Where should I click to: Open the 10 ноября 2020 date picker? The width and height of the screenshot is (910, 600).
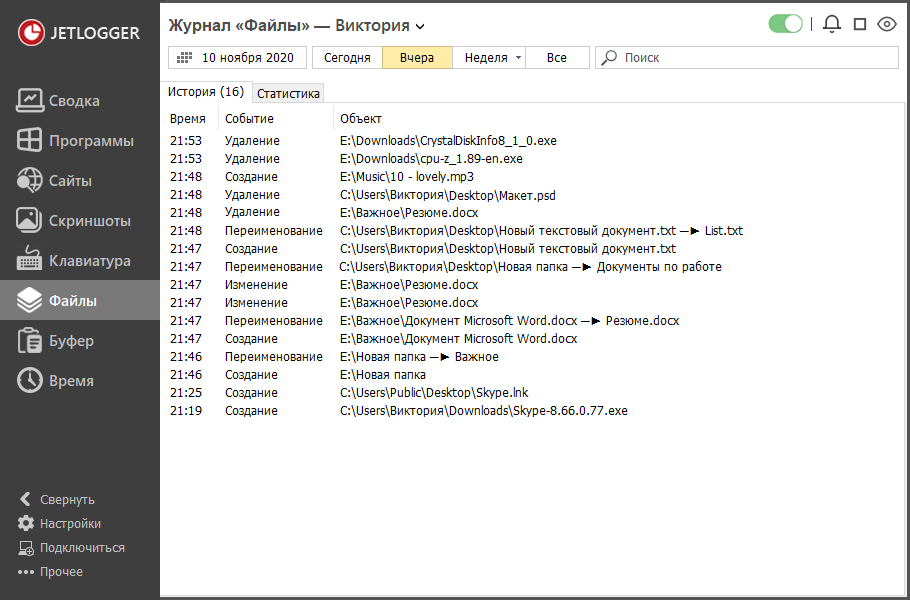coord(239,58)
